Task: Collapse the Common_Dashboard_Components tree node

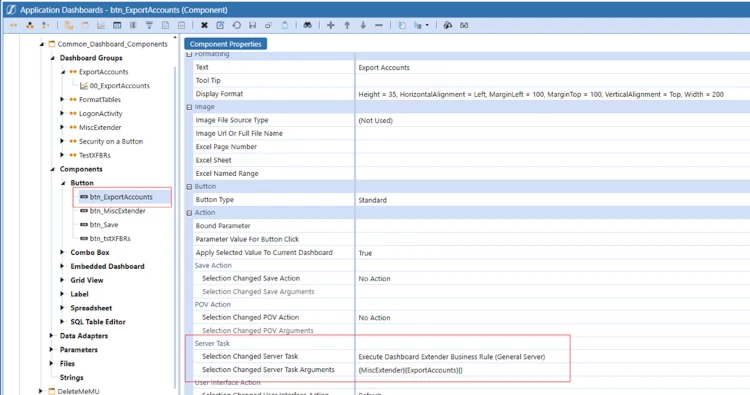Action: click(x=42, y=44)
